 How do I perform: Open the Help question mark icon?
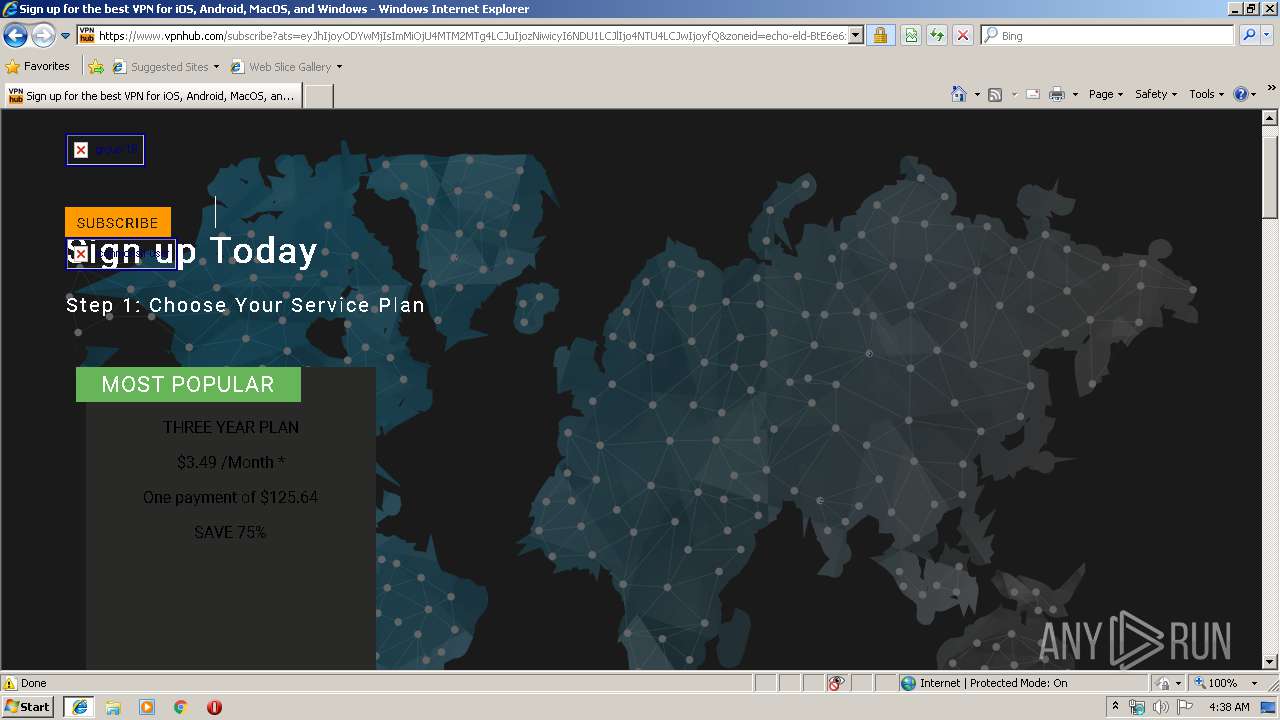(x=1240, y=94)
